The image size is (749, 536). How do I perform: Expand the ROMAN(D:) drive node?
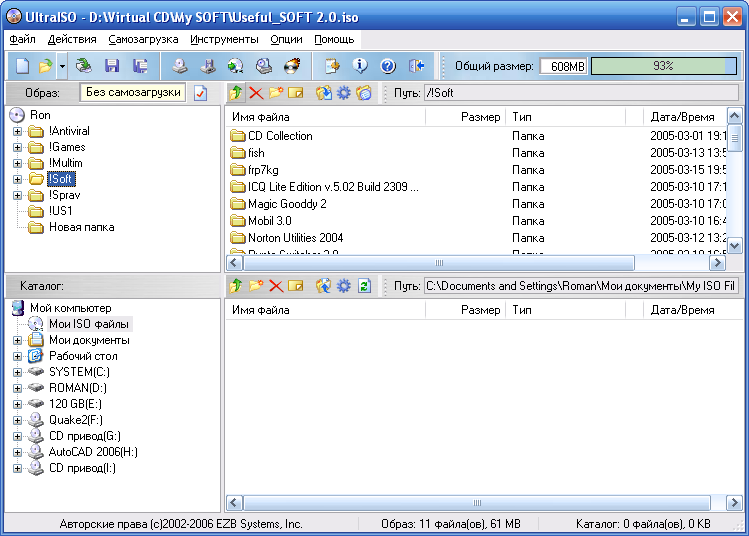[17, 388]
